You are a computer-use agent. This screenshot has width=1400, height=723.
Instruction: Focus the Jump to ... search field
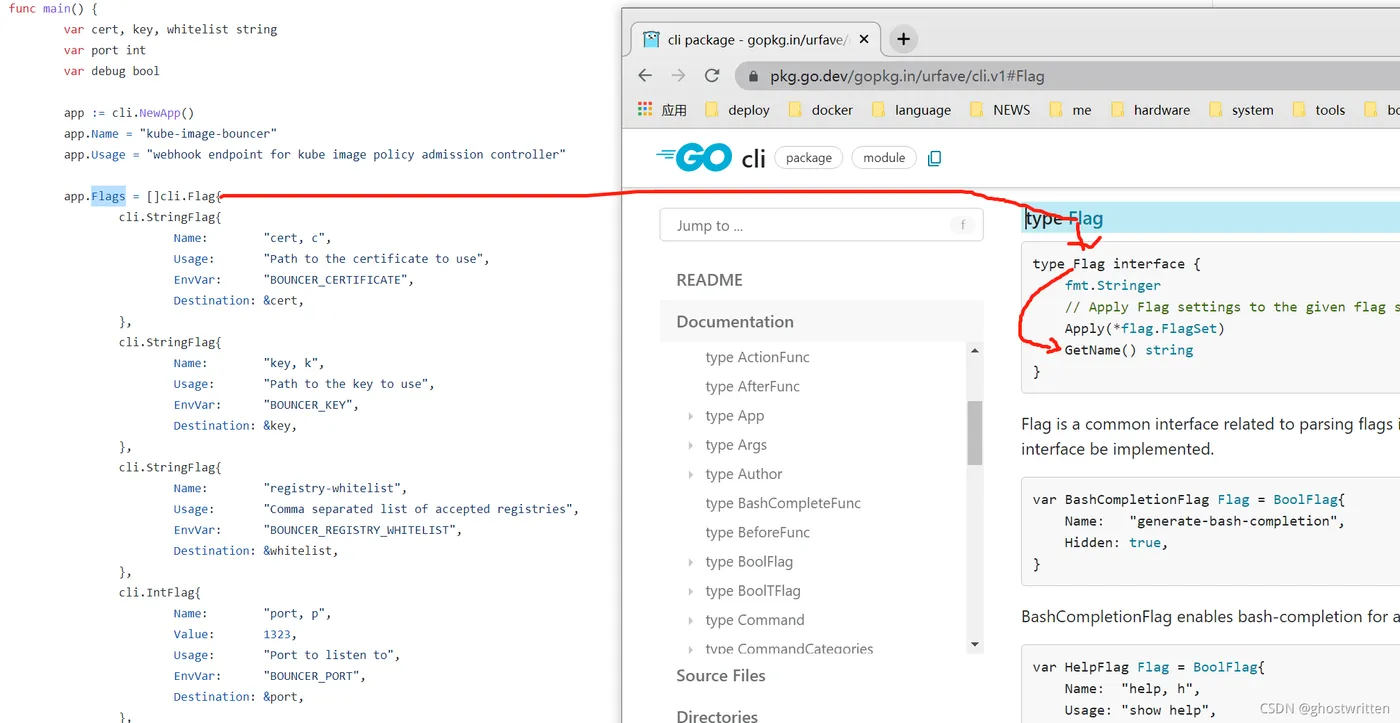tap(821, 225)
